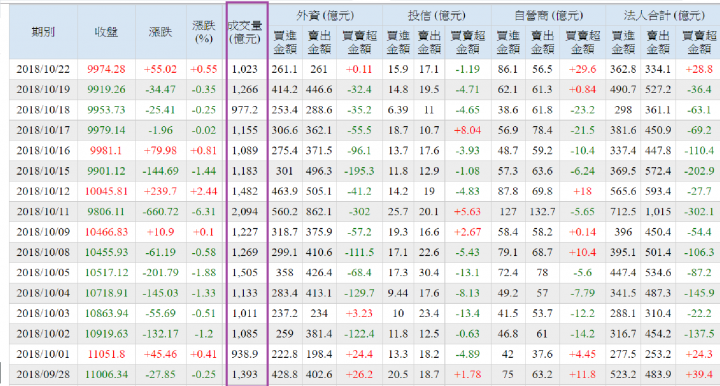Image resolution: width=720 pixels, height=386 pixels.
Task: Click change value +239.7
Action: (x=160, y=191)
